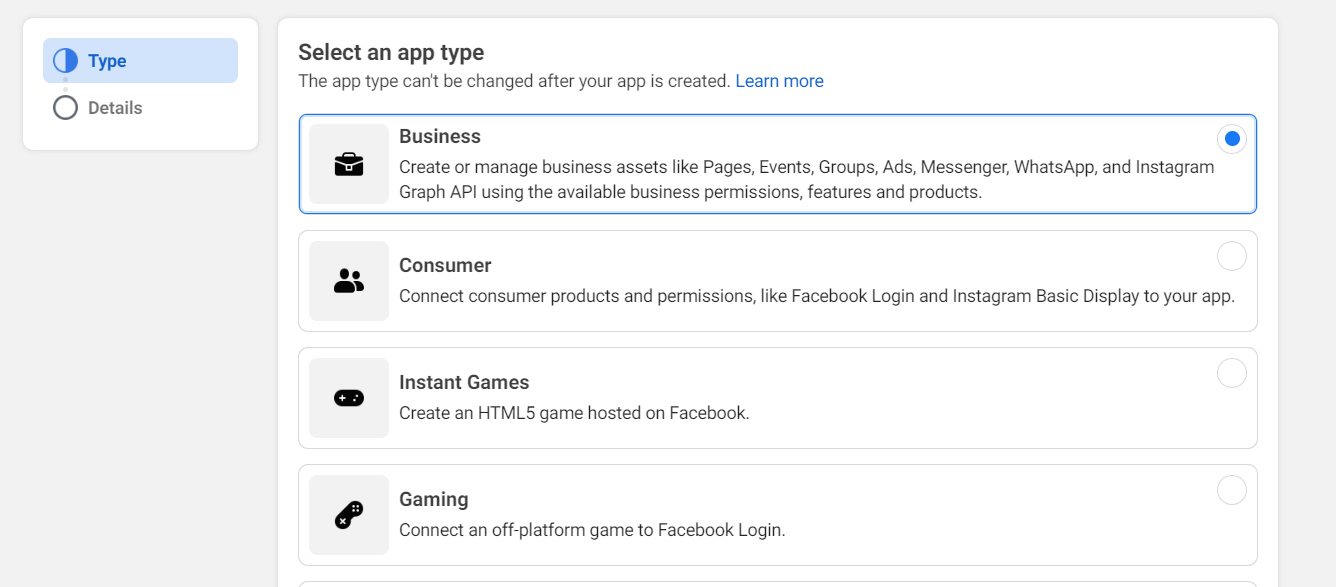
Task: Click the half-filled circle beside Type
Action: point(65,61)
